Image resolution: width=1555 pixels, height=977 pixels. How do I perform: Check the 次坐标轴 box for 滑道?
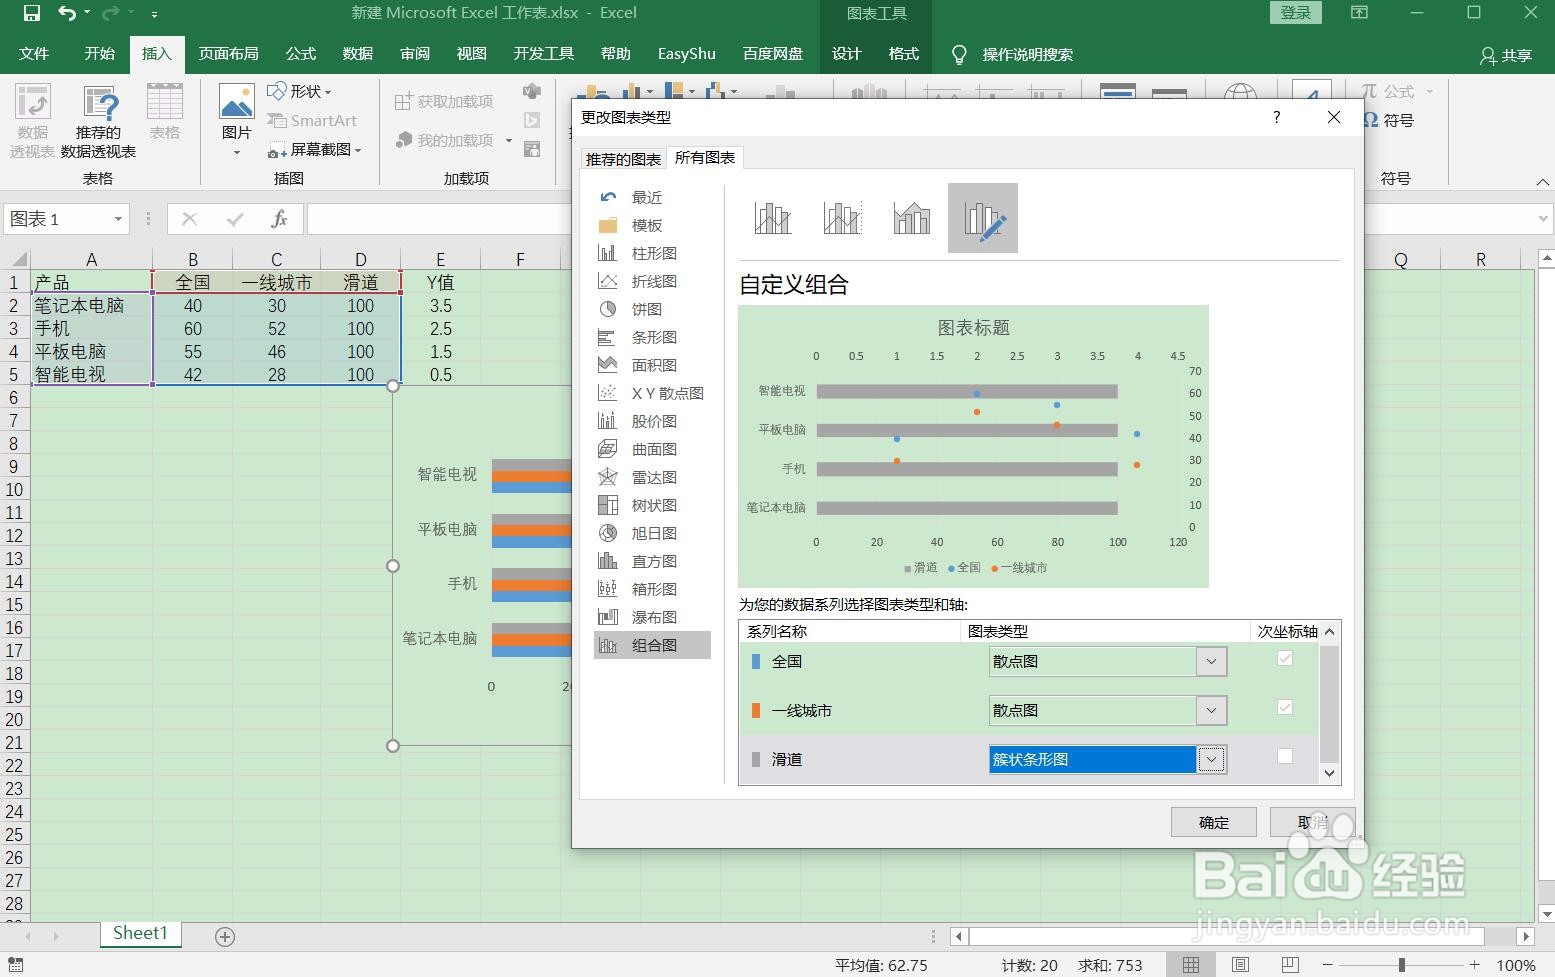click(1284, 757)
